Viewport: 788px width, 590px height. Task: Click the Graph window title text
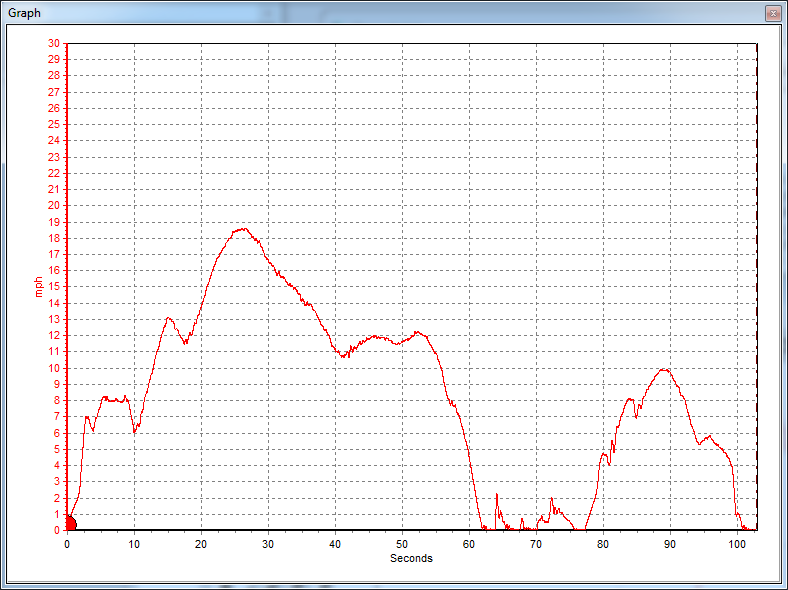(25, 13)
